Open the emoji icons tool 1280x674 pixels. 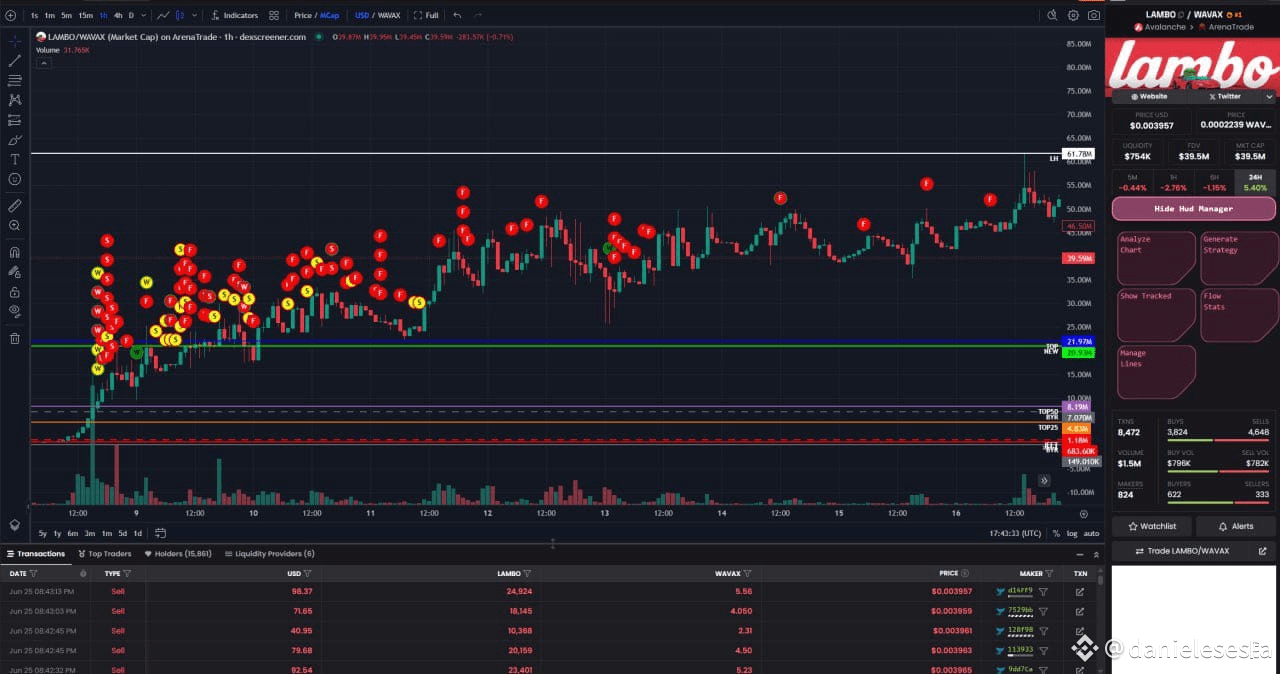tap(14, 179)
